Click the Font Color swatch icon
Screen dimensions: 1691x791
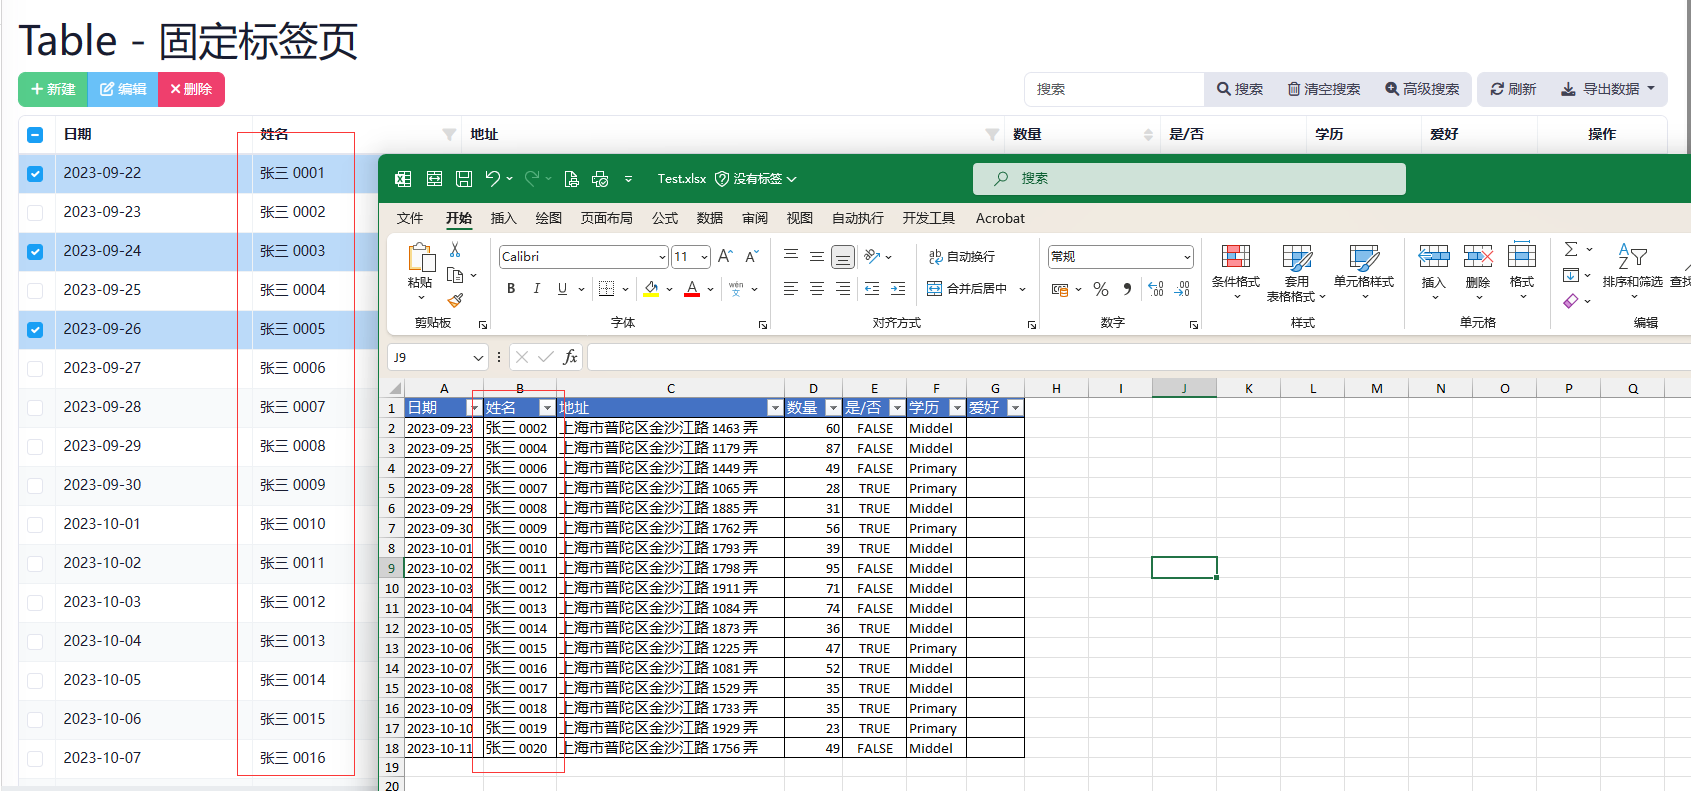pos(692,289)
